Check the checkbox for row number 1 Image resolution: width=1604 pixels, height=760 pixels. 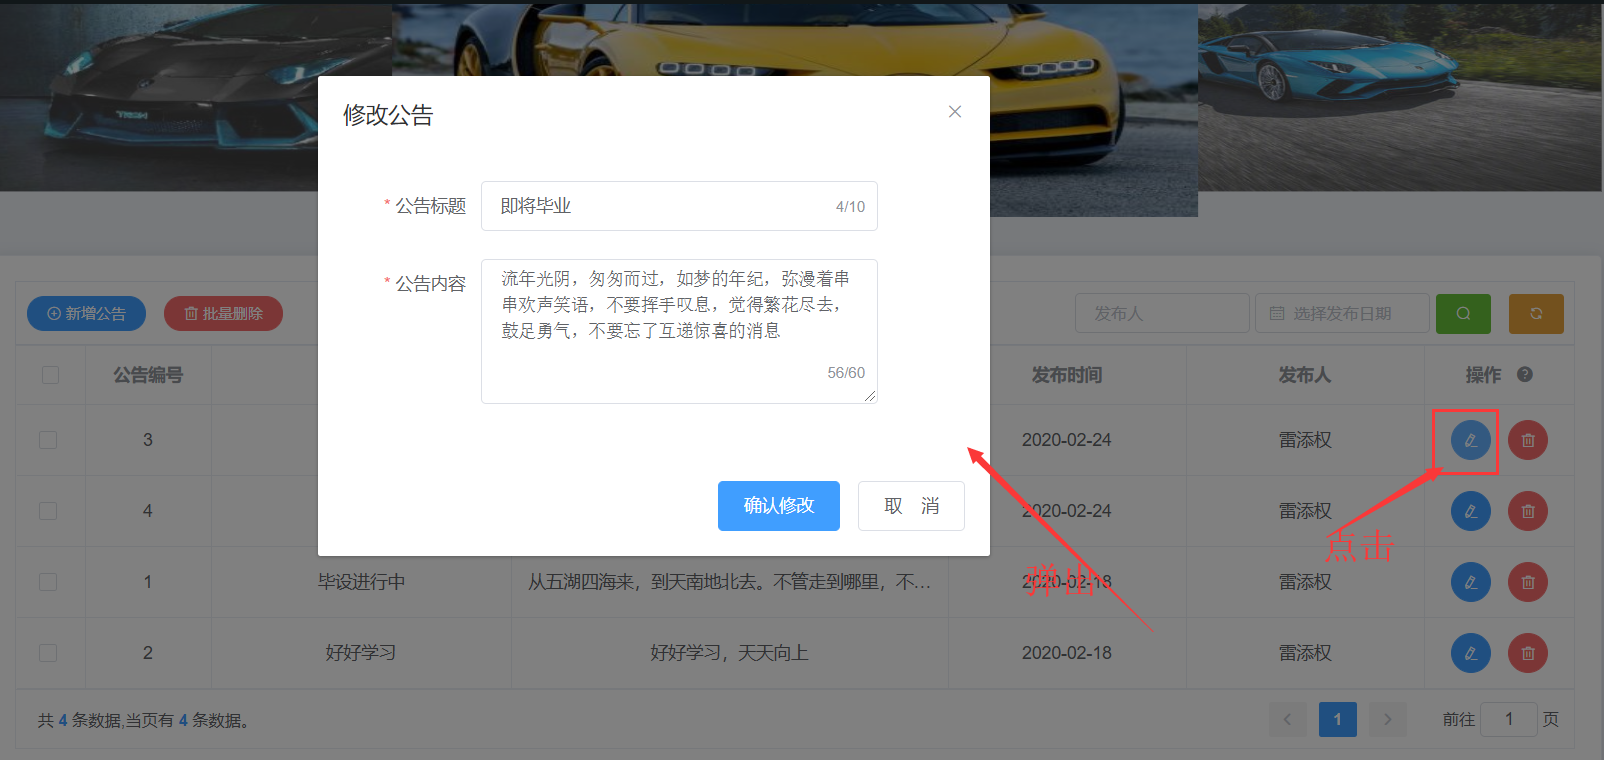48,582
